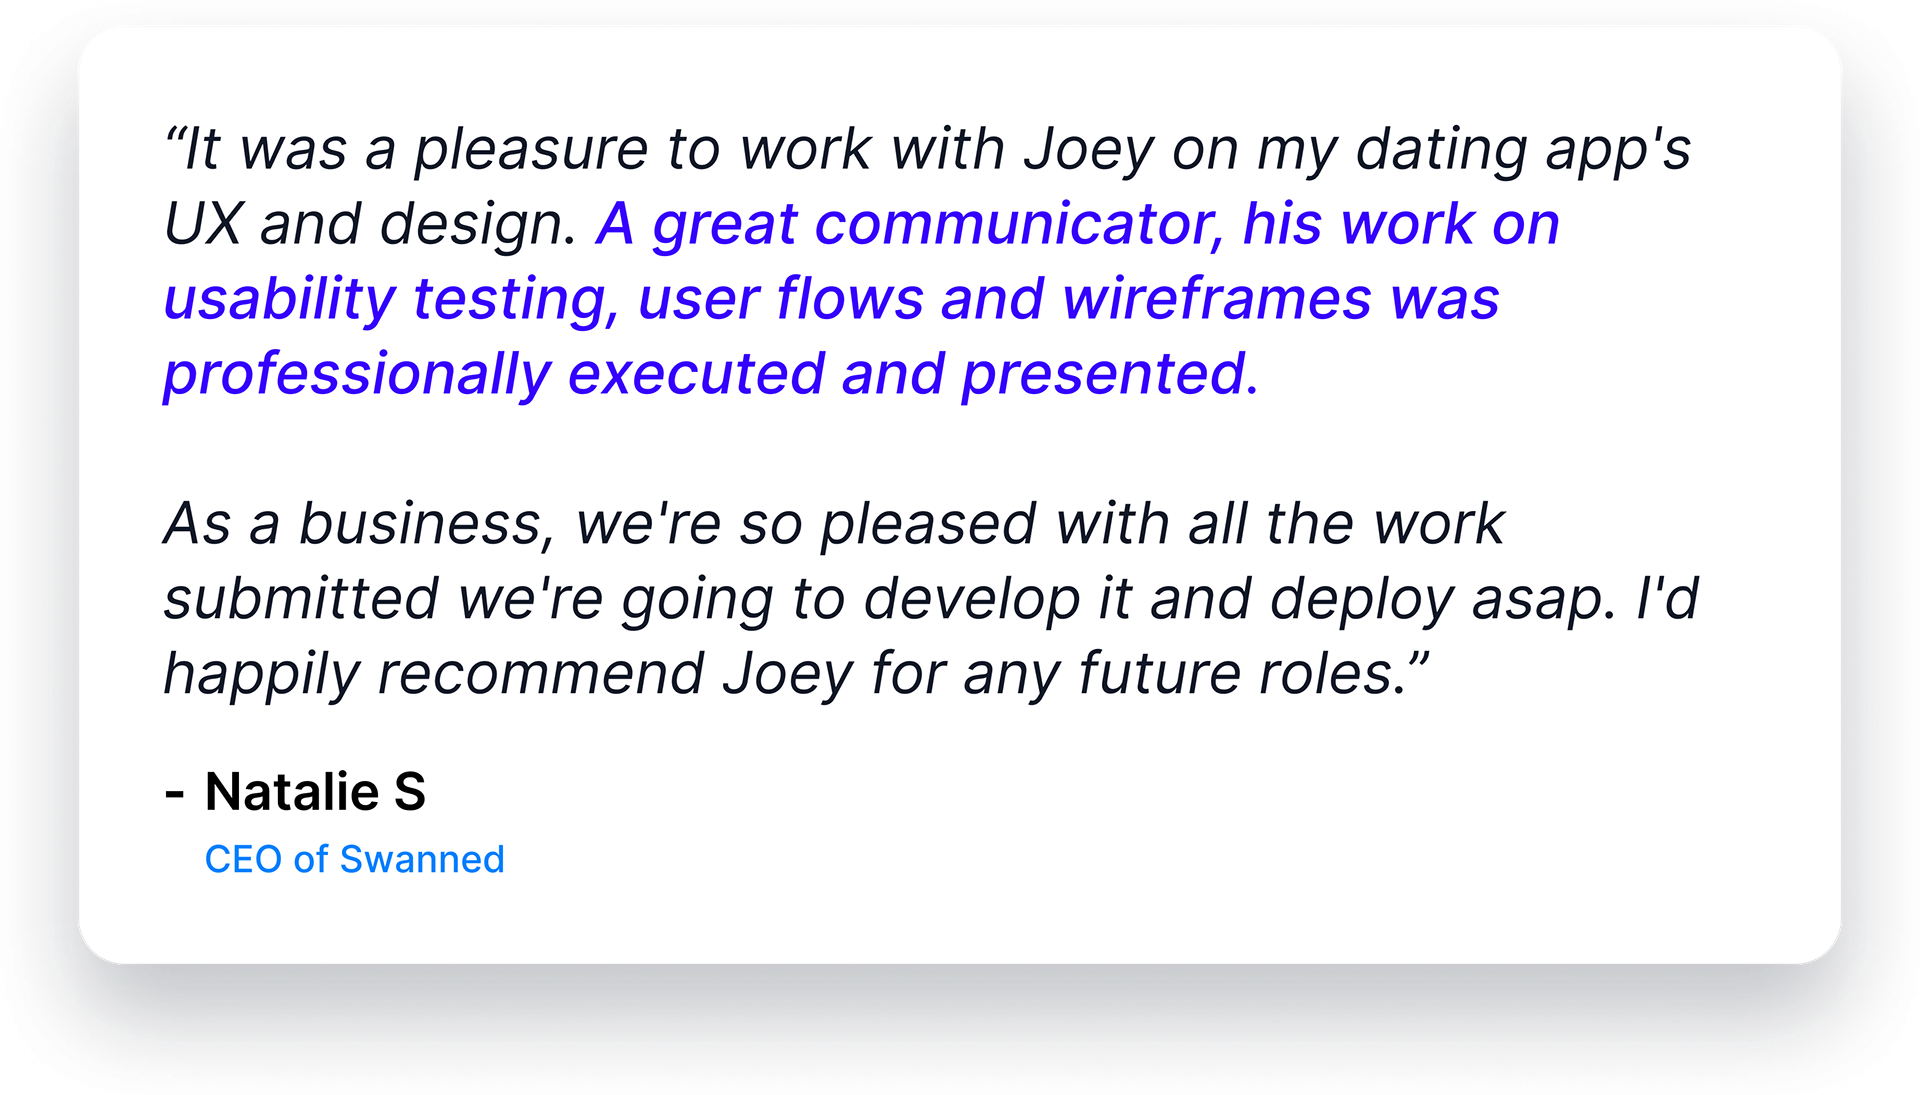The image size is (1920, 1095).
Task: Click the opening quotation mark of the testimonial
Action: tap(174, 136)
